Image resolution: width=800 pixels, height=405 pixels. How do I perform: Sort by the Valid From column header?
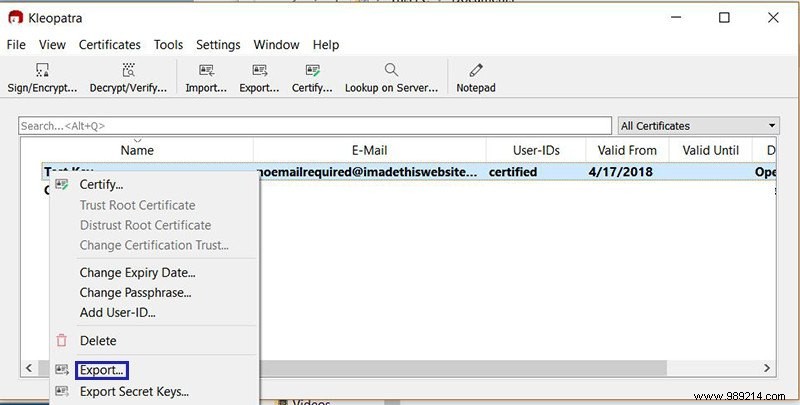[x=627, y=150]
